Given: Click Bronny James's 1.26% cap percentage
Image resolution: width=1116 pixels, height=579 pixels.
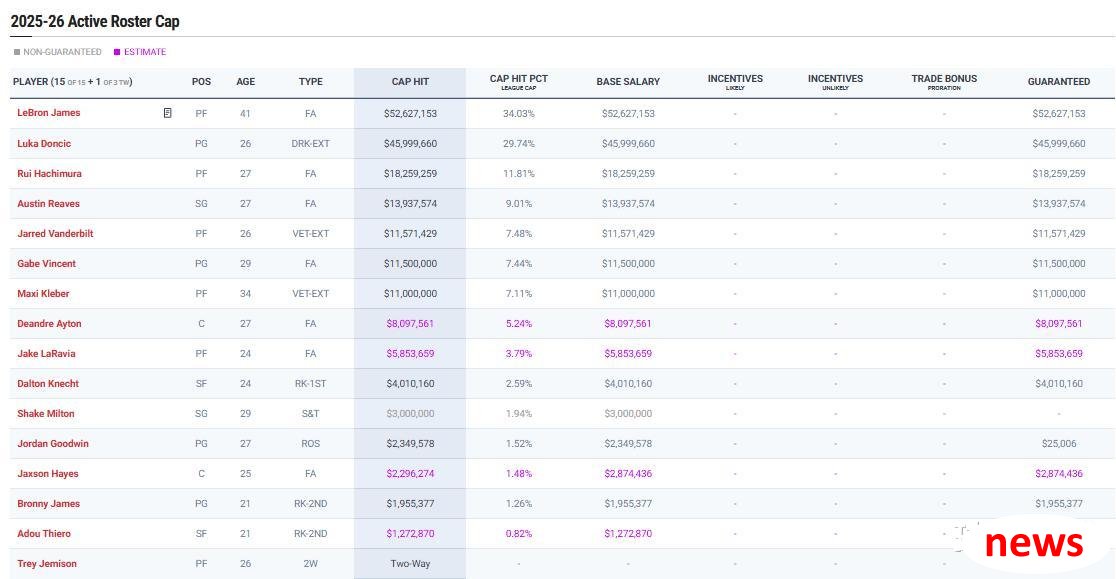Looking at the screenshot, I should (519, 504).
